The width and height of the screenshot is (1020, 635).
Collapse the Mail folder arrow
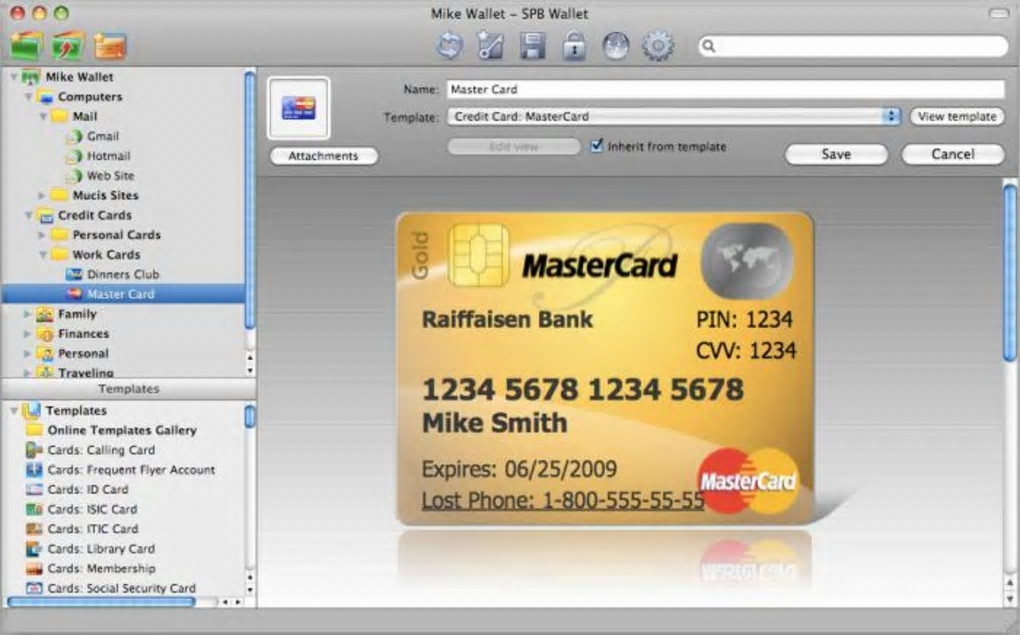[43, 116]
